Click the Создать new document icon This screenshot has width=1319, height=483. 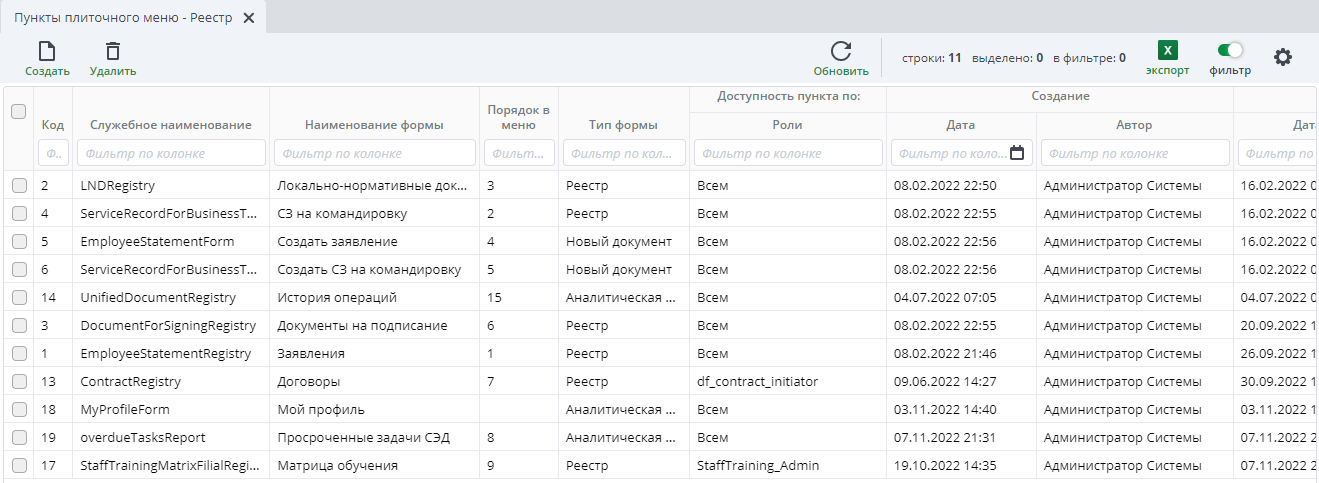tap(47, 51)
